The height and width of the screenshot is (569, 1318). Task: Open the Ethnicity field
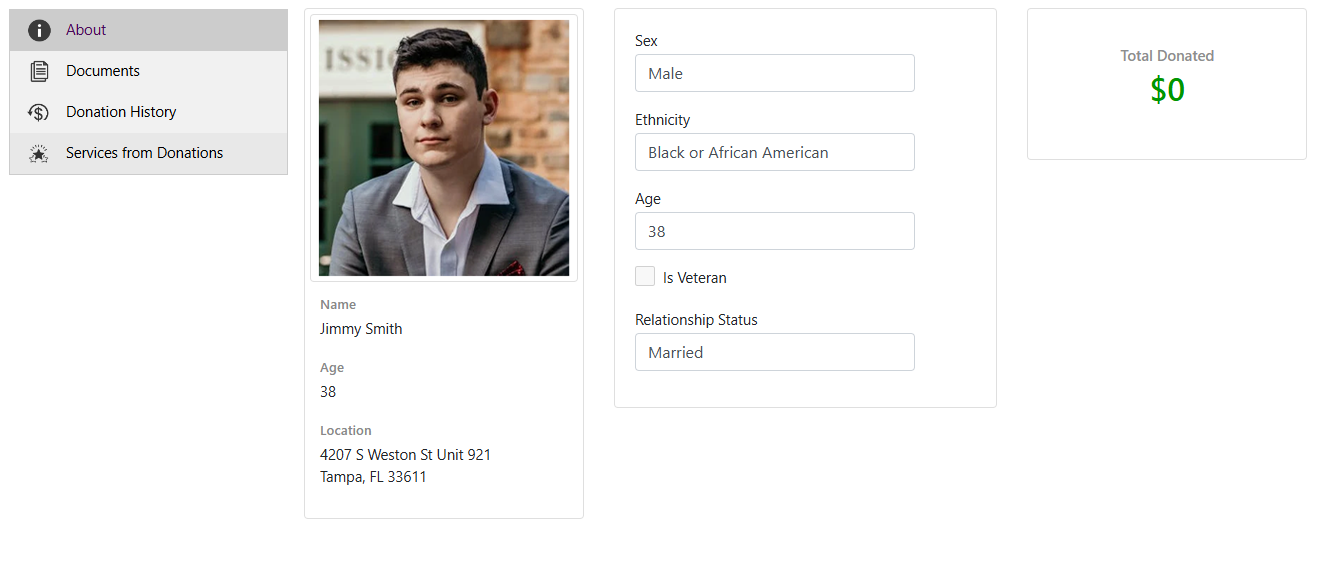[x=774, y=152]
